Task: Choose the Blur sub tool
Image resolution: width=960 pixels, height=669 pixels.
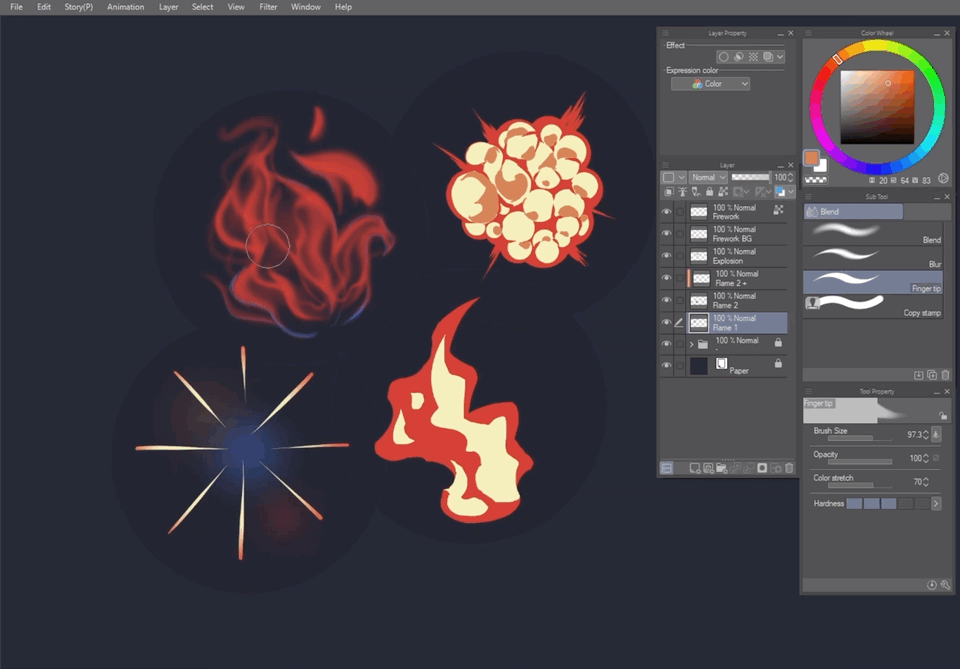Action: tap(873, 258)
